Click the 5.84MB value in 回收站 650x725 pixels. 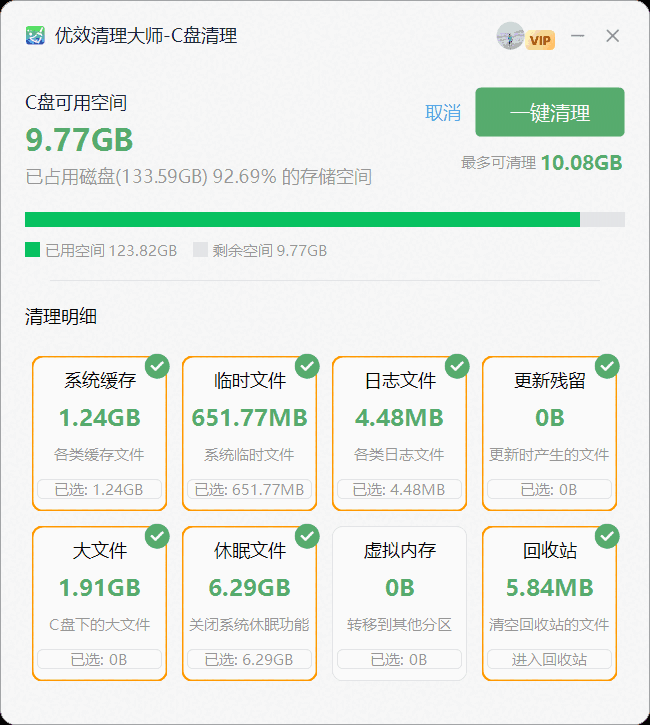coord(549,588)
